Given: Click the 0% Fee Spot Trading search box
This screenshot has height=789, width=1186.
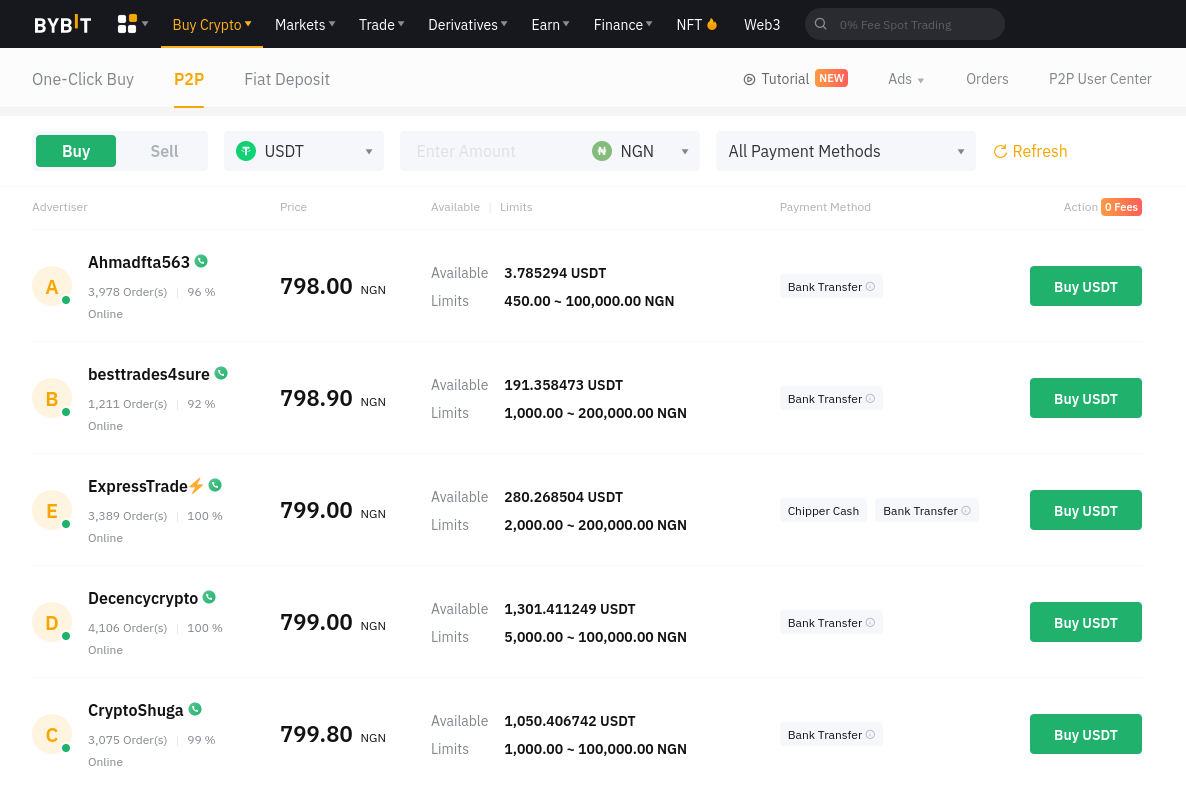Looking at the screenshot, I should coord(905,24).
